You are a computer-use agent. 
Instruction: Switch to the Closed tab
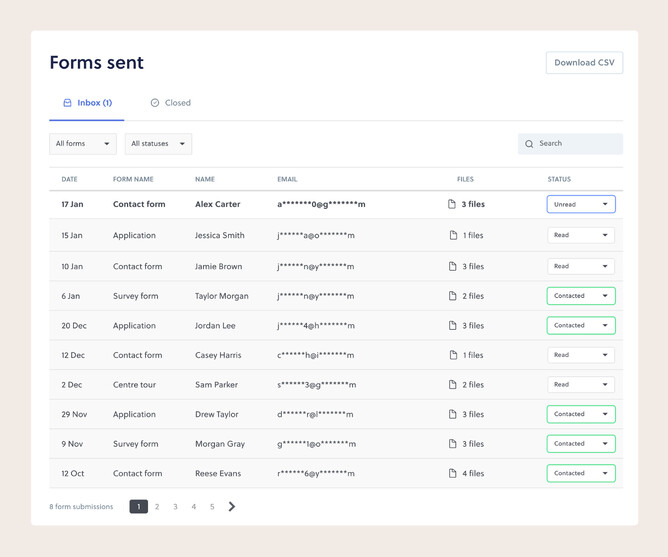[171, 103]
